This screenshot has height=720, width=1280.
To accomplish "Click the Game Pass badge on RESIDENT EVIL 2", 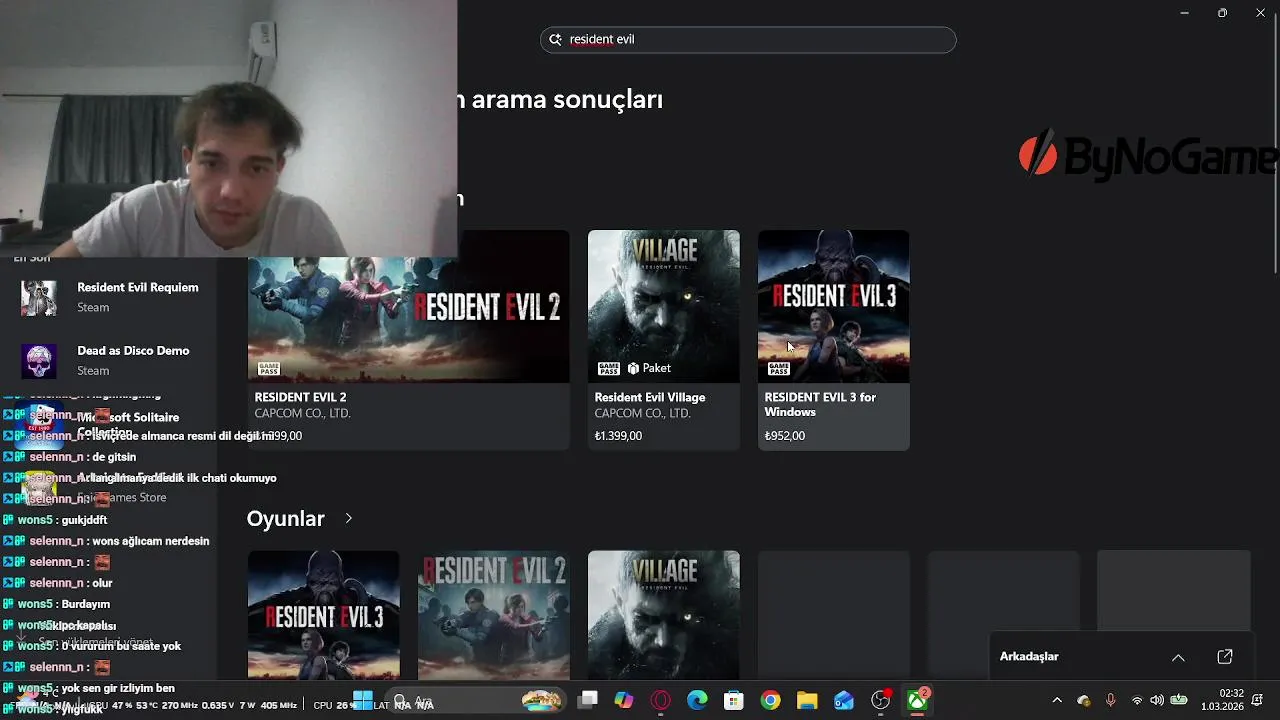I will pyautogui.click(x=269, y=368).
